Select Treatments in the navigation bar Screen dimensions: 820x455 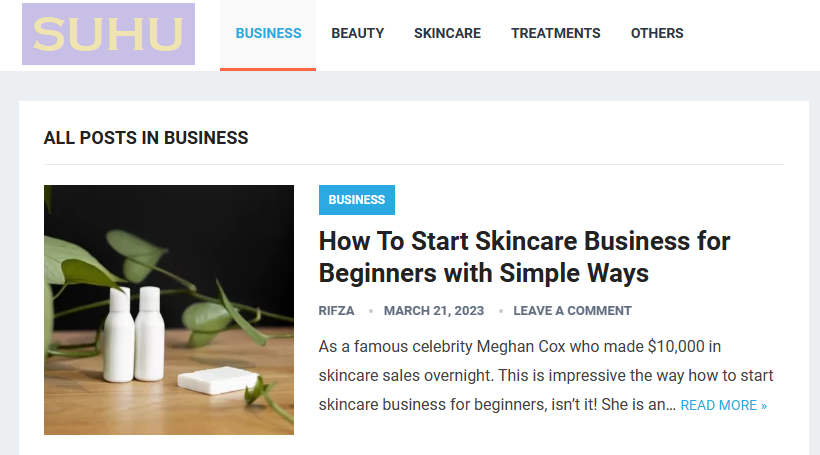555,33
